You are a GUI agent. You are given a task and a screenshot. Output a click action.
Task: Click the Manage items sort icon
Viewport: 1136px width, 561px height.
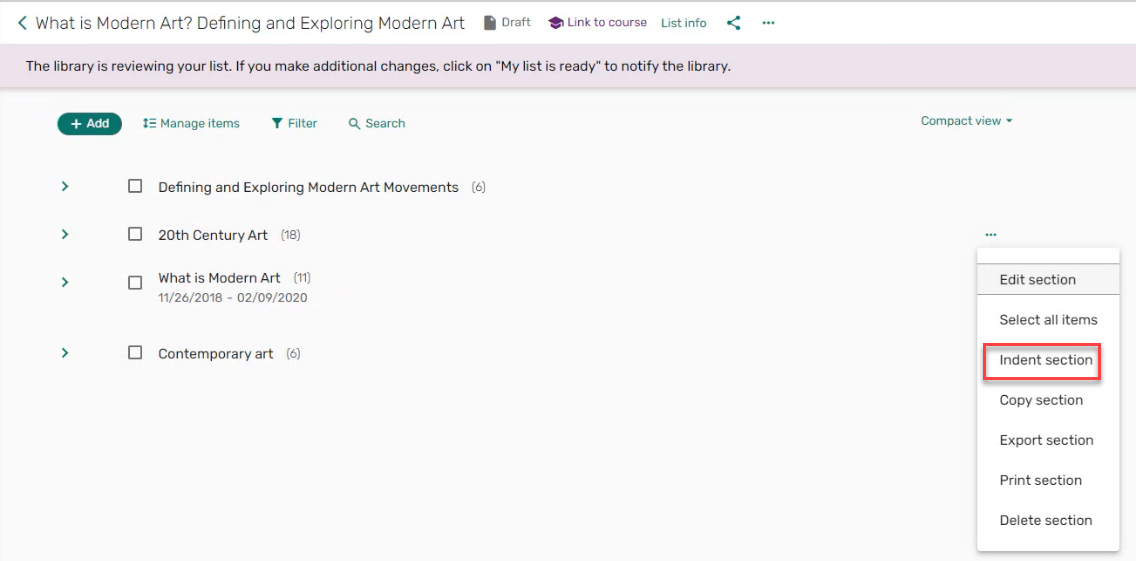(149, 123)
